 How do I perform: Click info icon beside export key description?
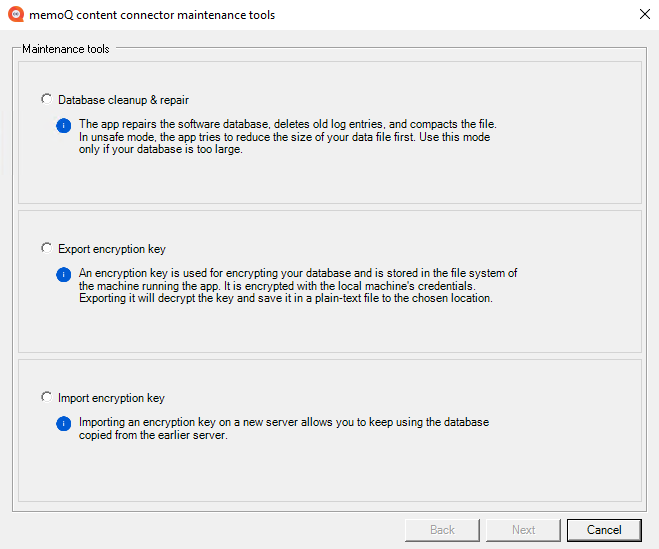63,274
